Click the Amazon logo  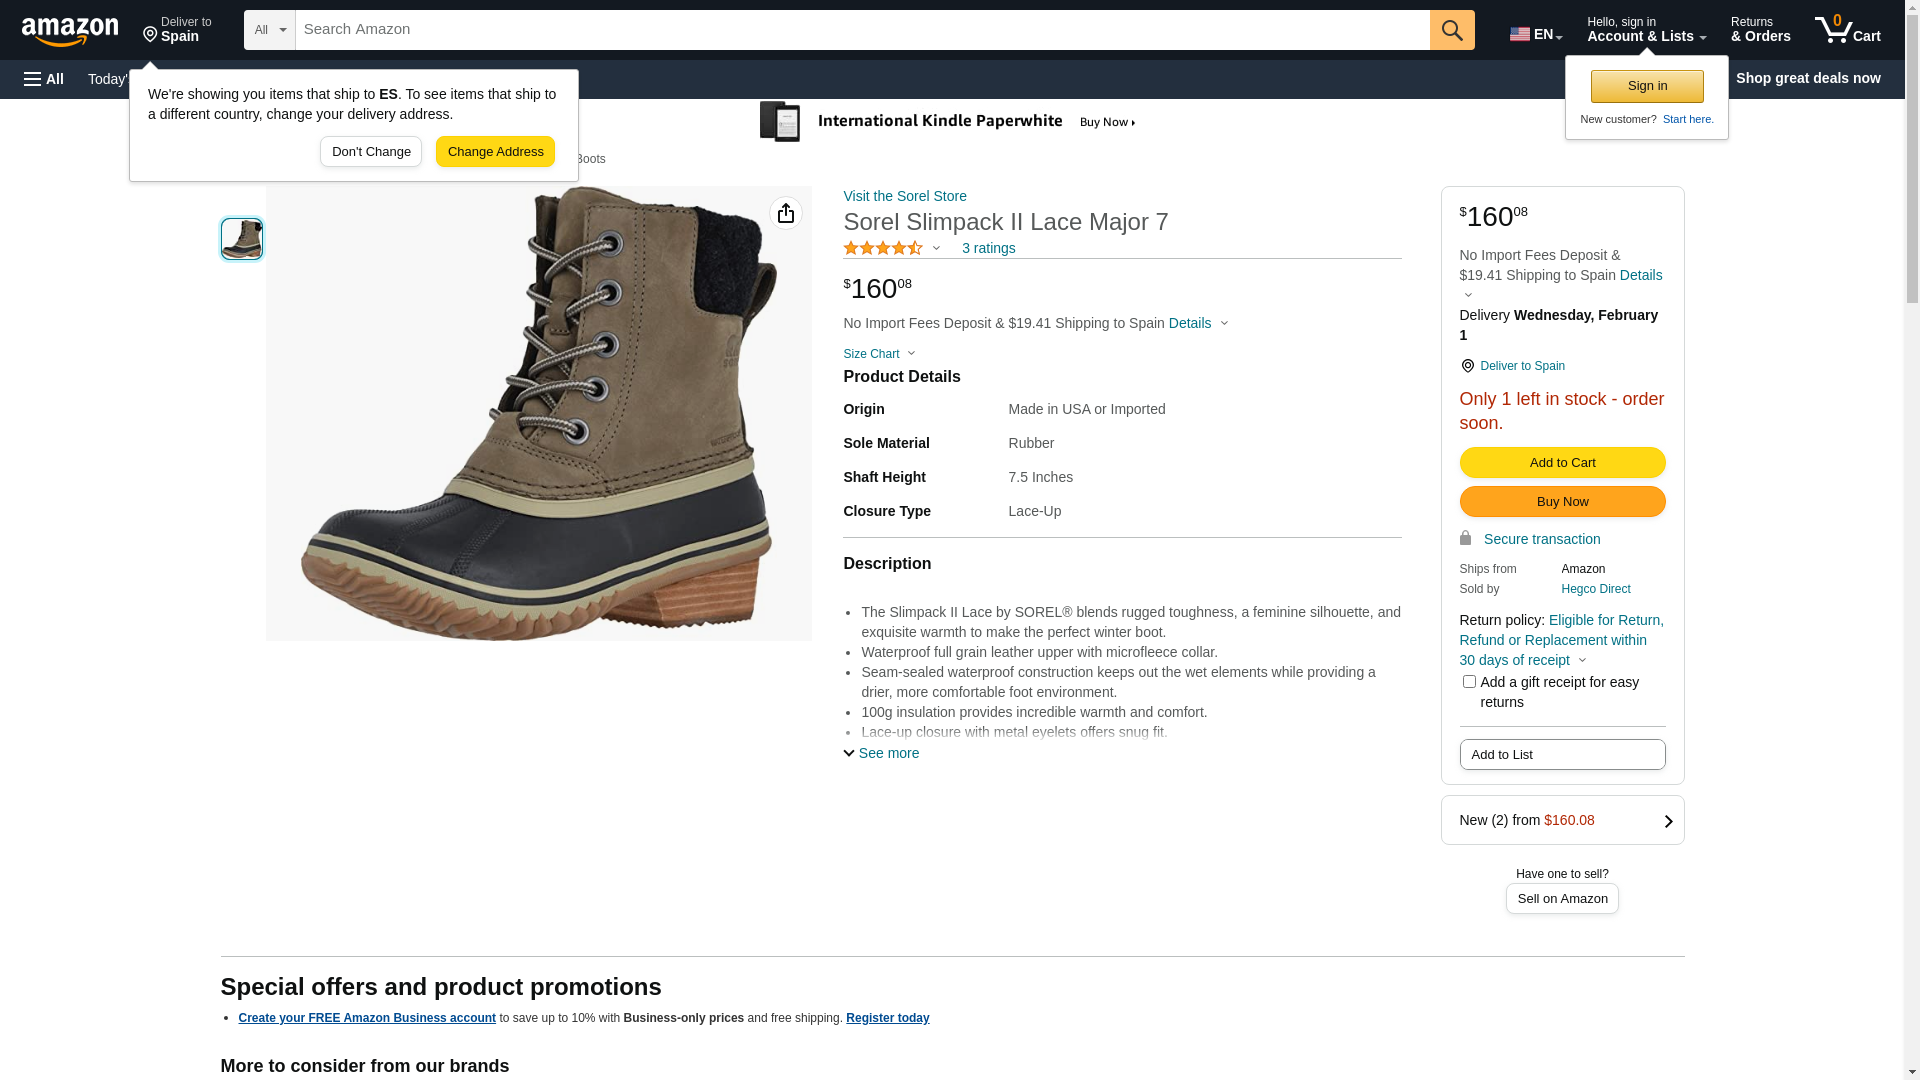point(70,31)
